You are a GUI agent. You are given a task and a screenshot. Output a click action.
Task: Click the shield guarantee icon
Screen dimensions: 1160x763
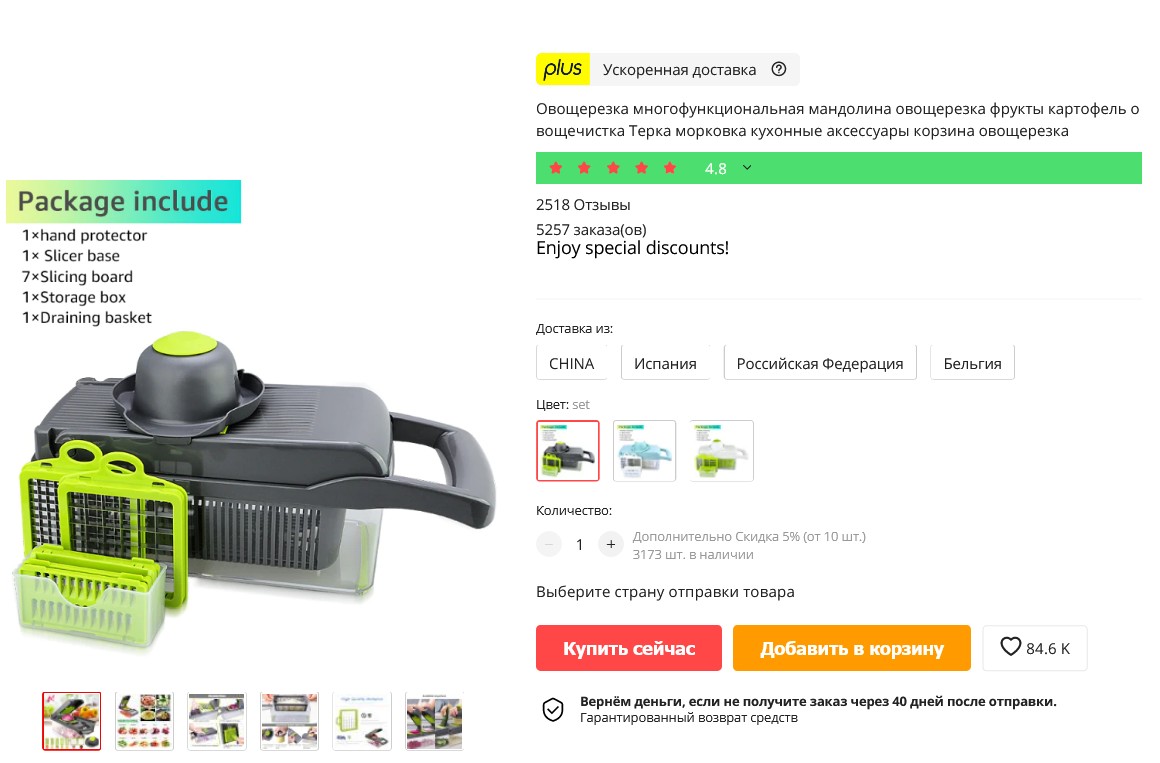tap(553, 709)
